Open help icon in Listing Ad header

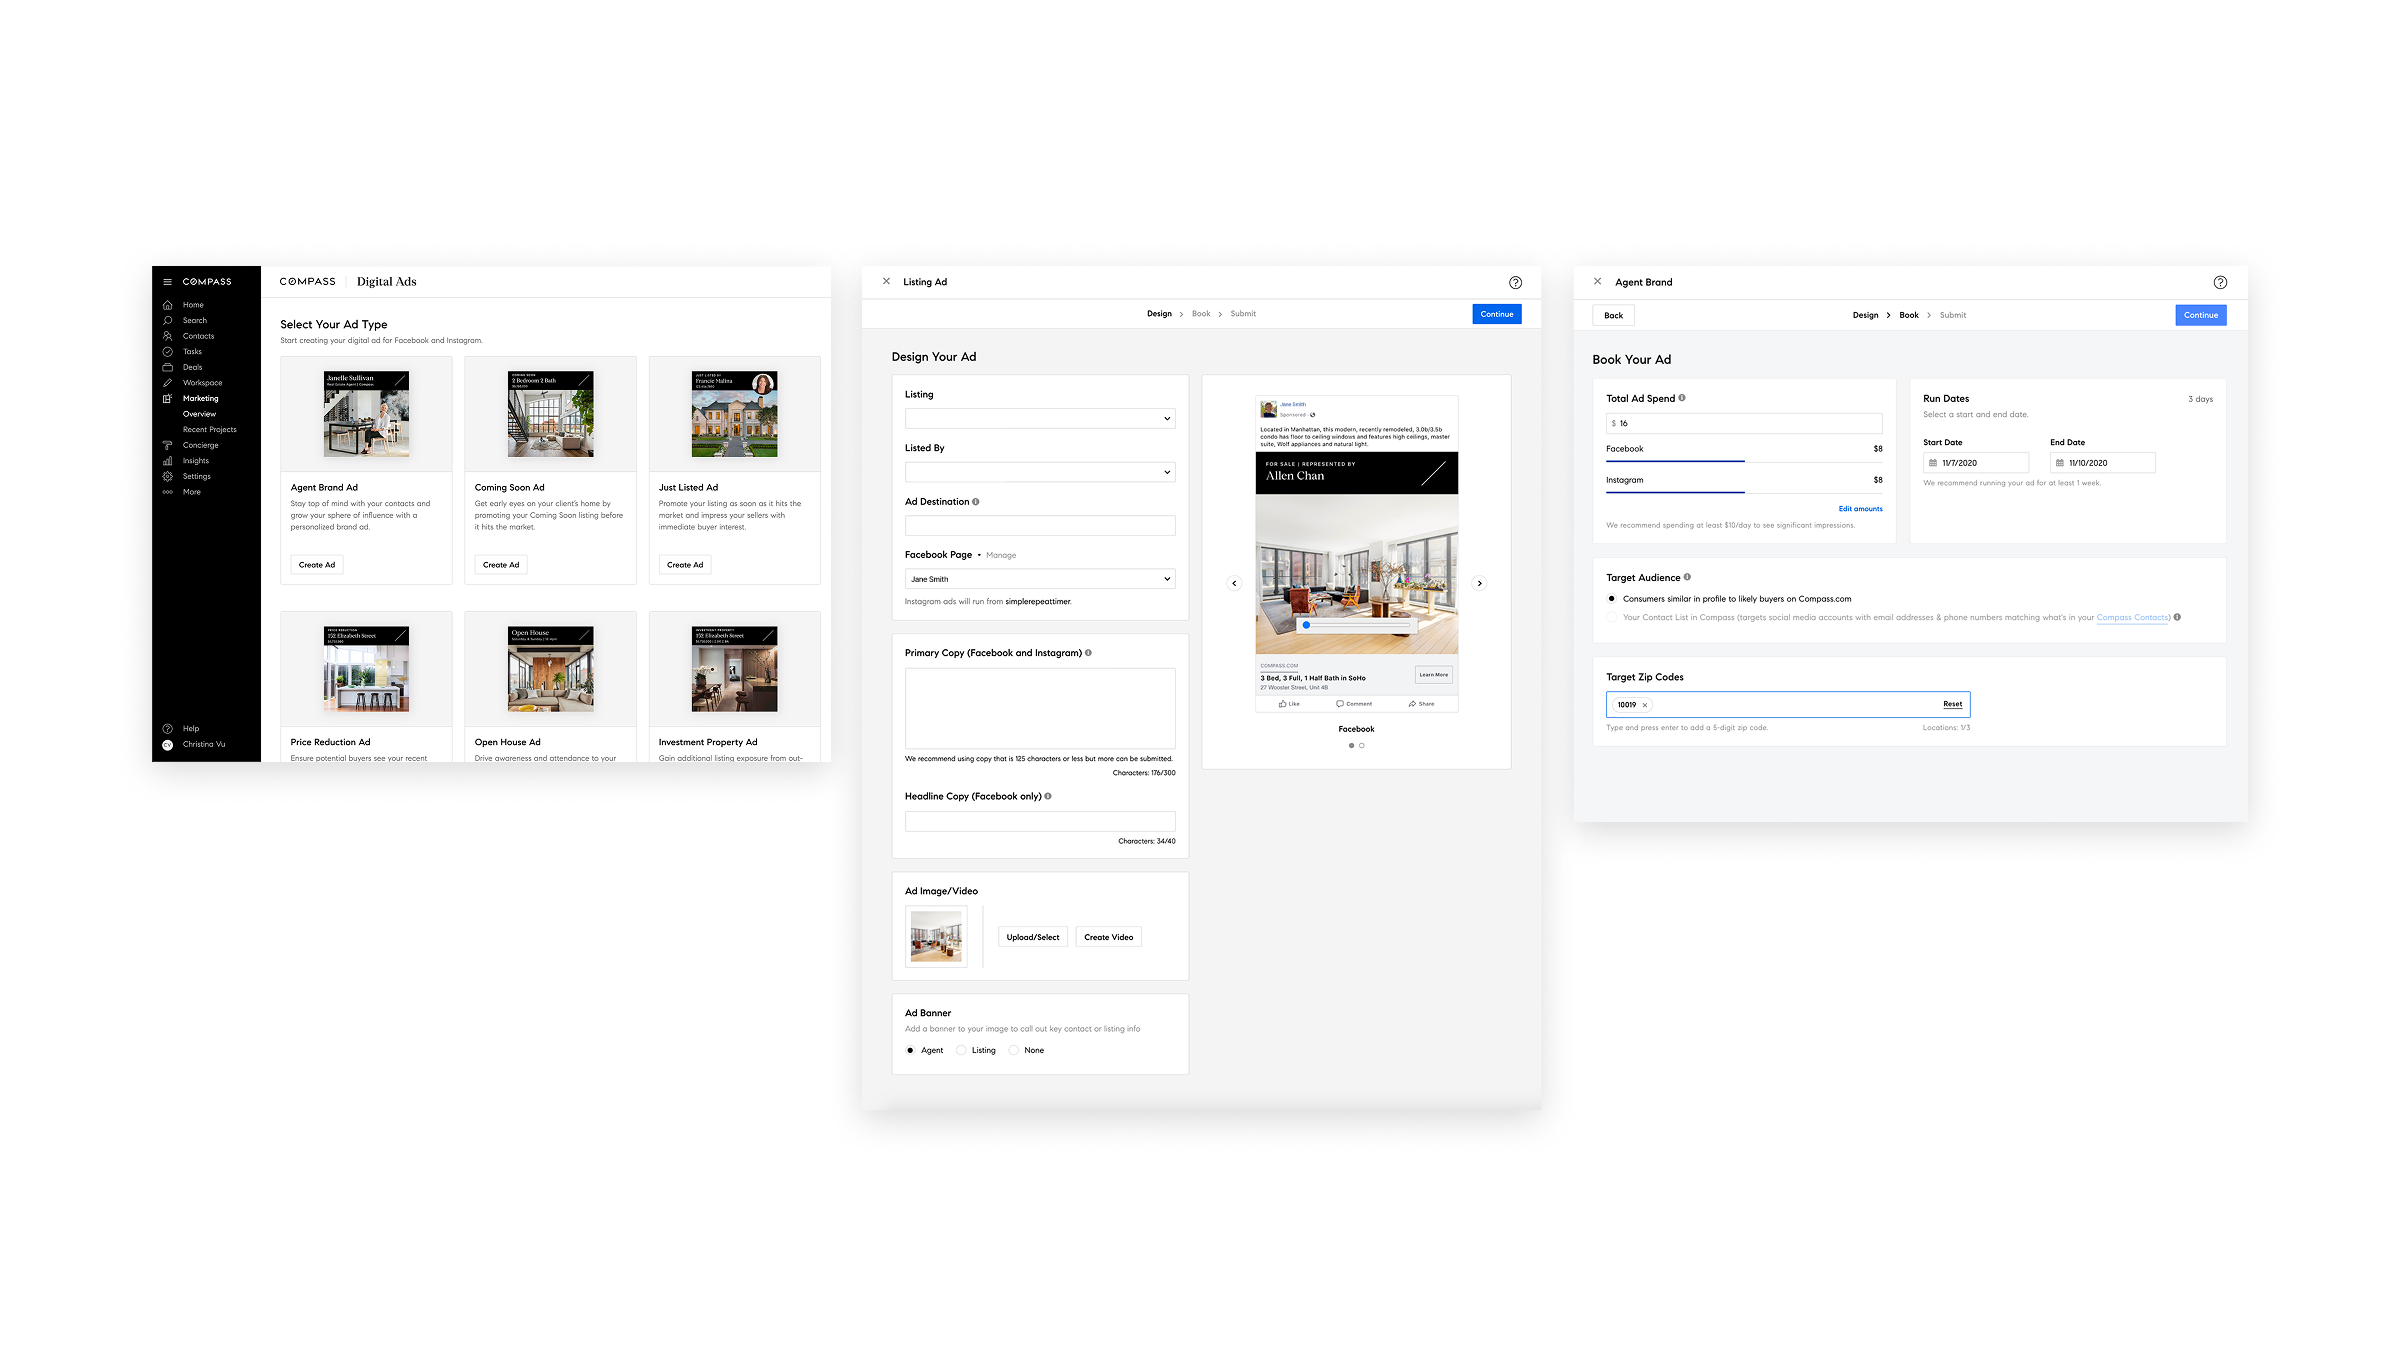[x=1515, y=283]
